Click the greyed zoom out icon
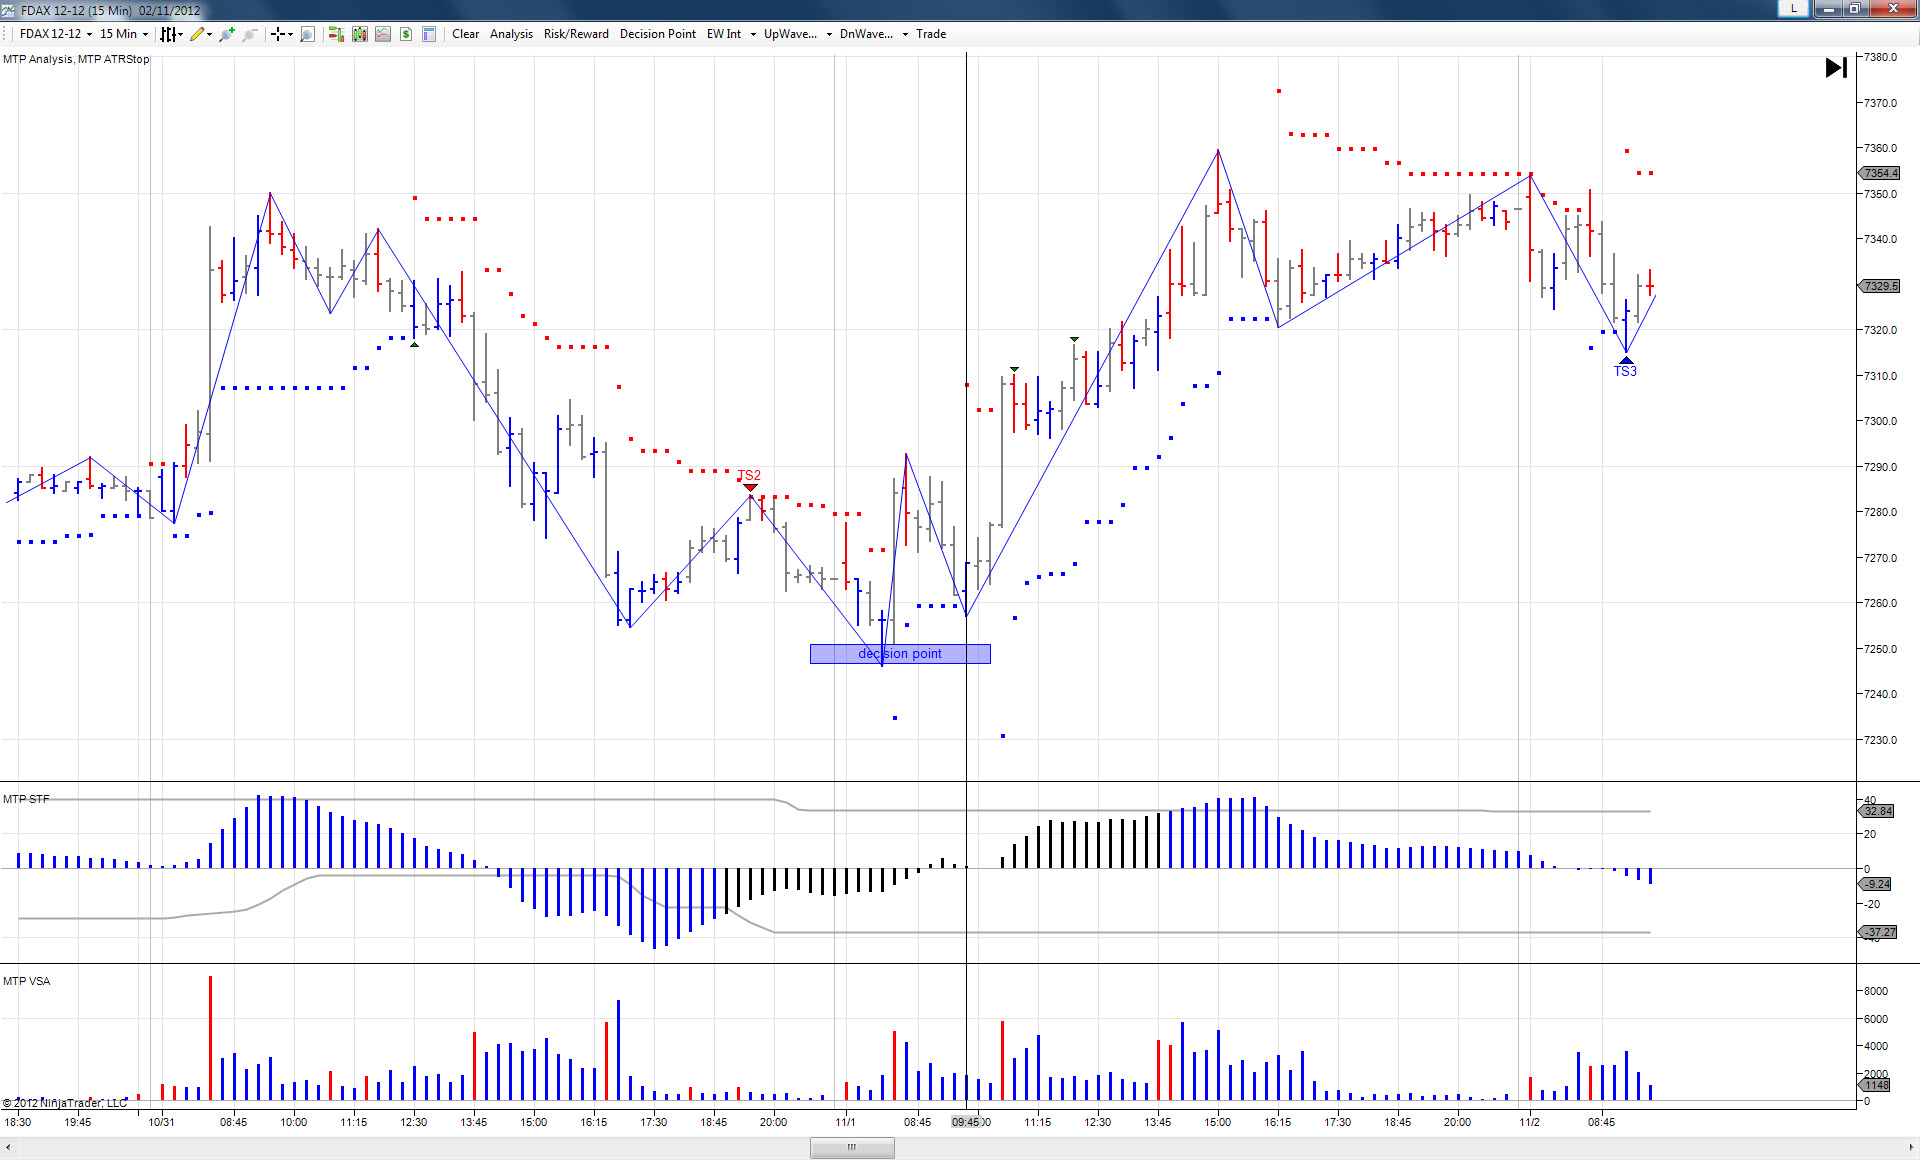Screen dimensions: 1920x1160 pyautogui.click(x=250, y=34)
